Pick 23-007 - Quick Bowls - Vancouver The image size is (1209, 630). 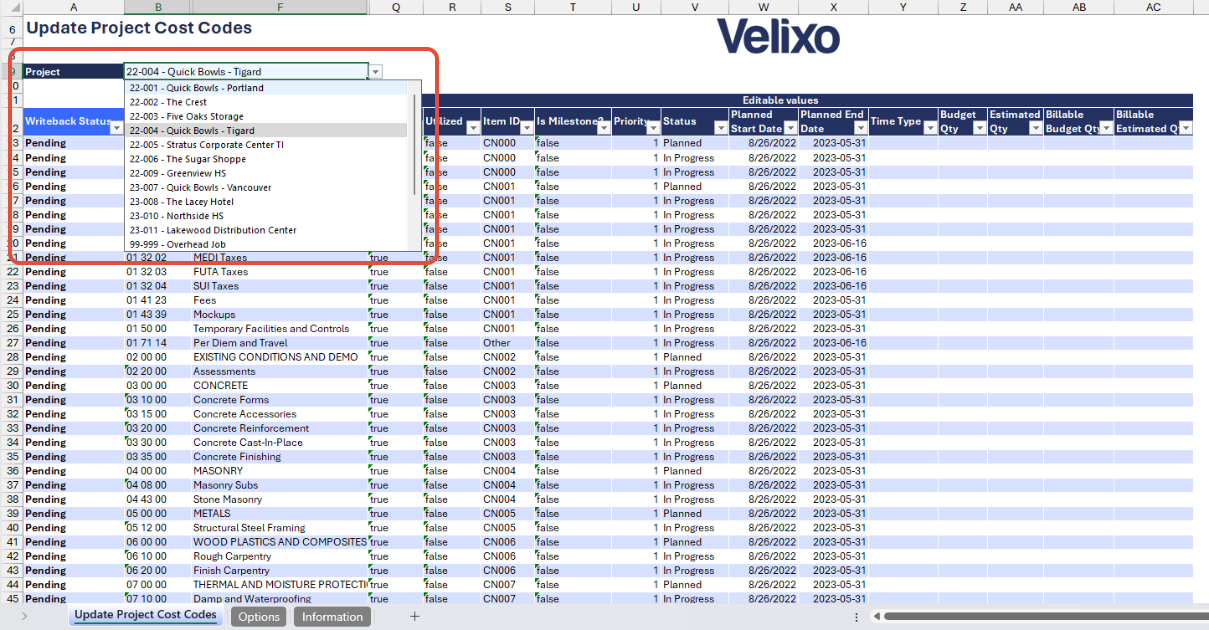(x=267, y=187)
